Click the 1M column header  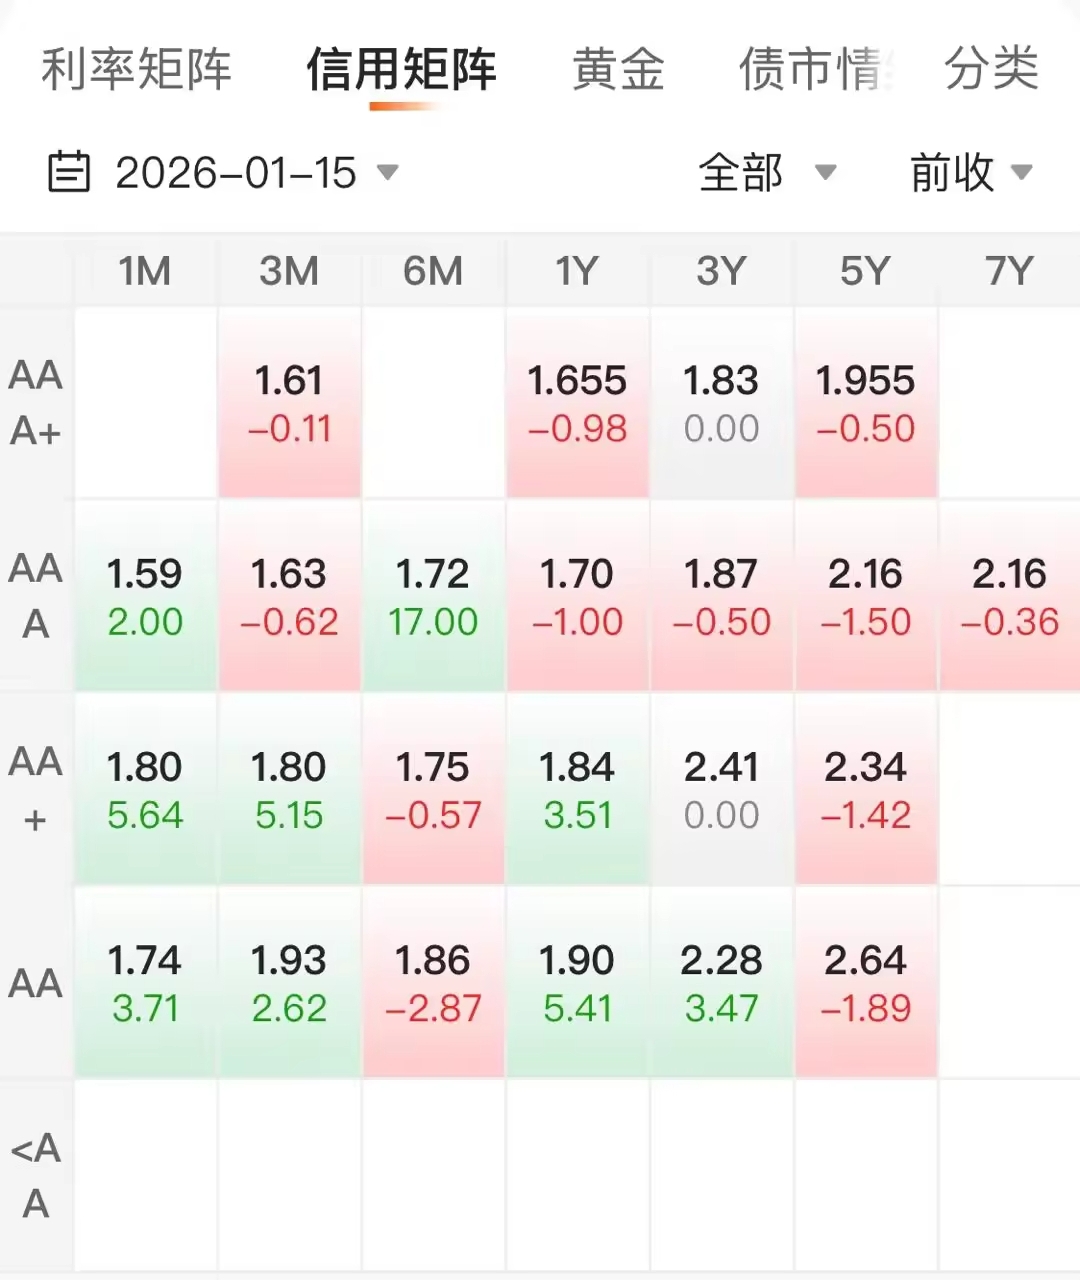tap(145, 271)
